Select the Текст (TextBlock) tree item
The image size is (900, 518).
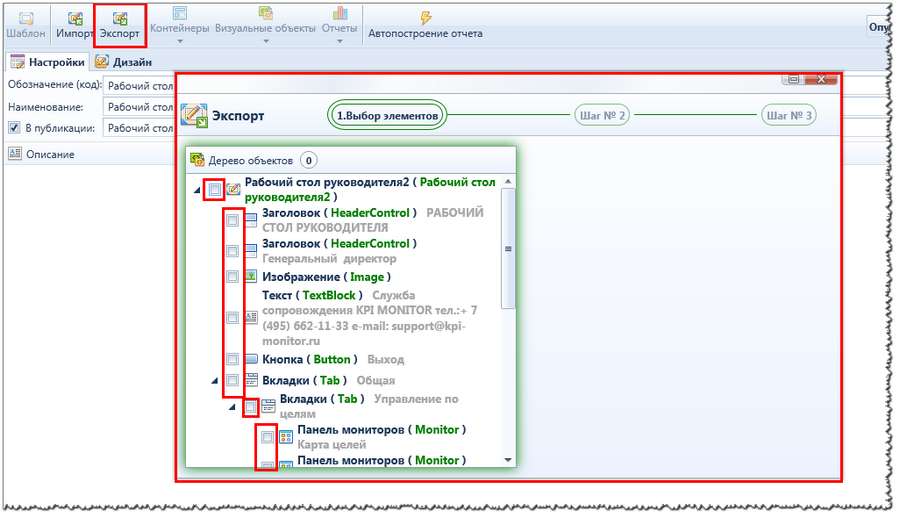coord(370,318)
